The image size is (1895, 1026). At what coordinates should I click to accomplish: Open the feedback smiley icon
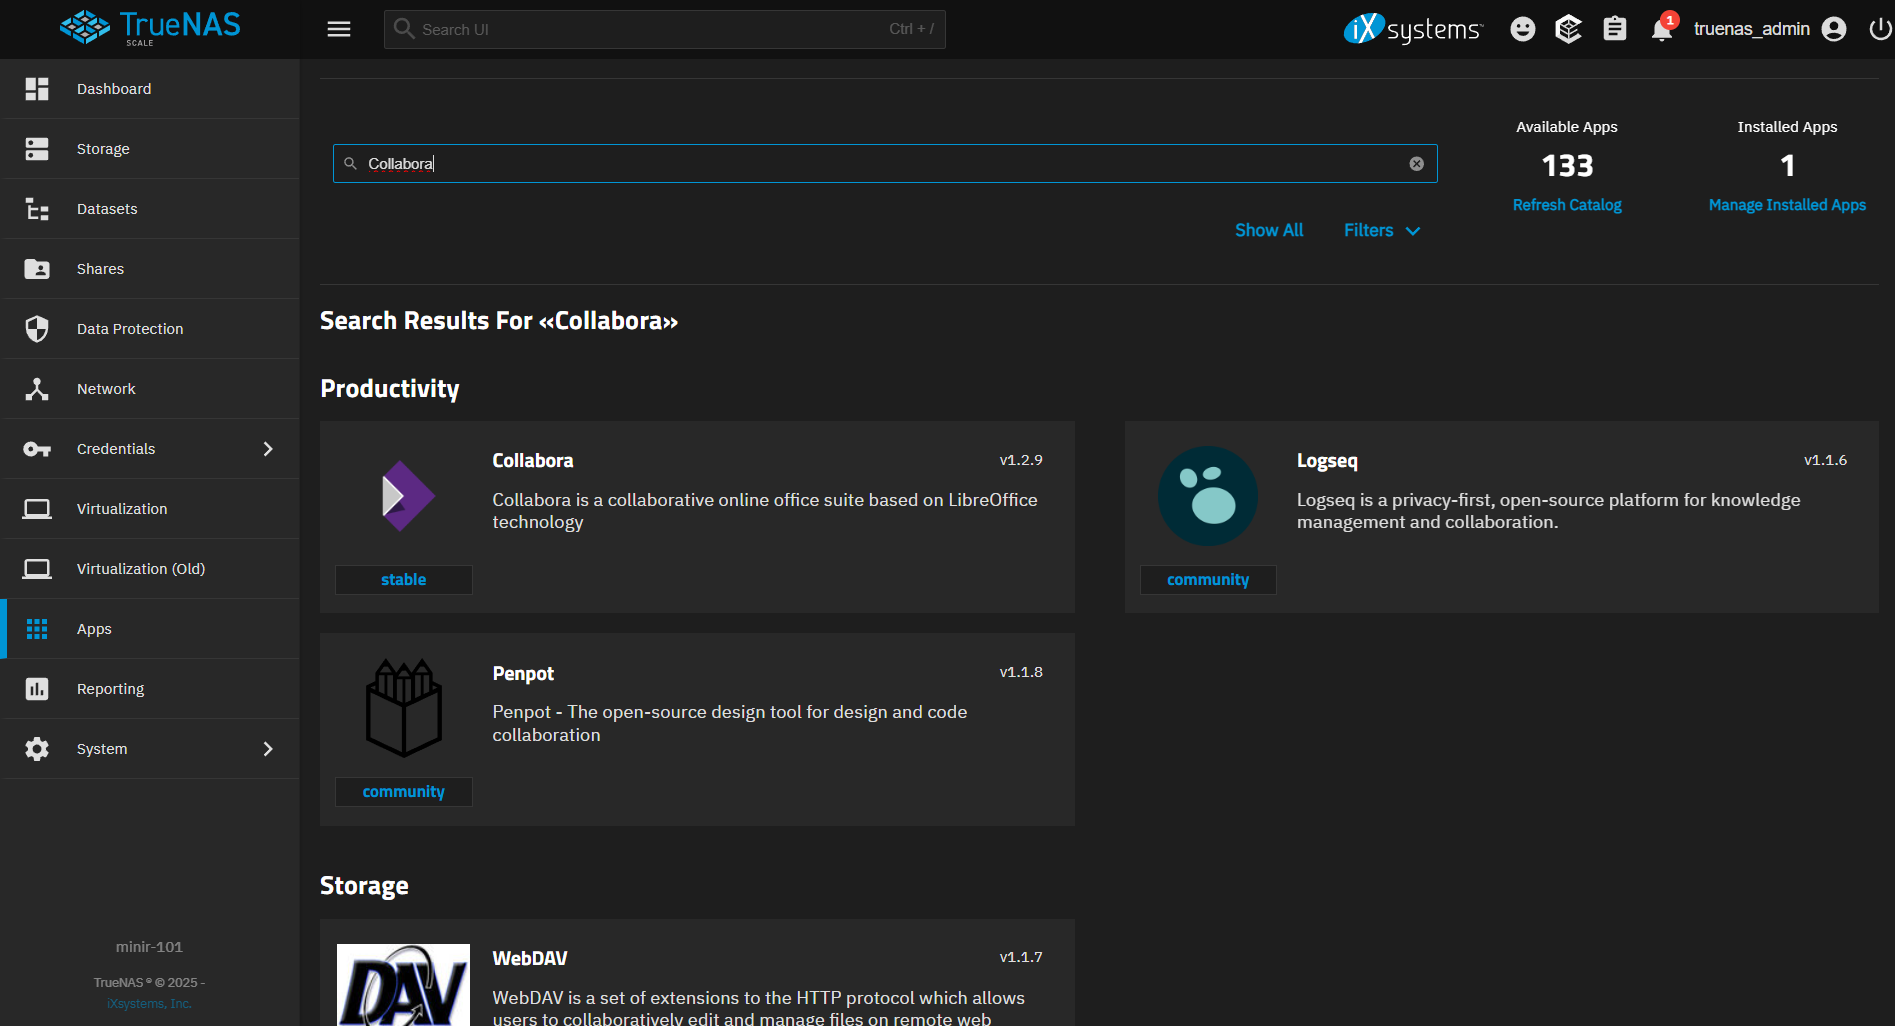(x=1522, y=29)
